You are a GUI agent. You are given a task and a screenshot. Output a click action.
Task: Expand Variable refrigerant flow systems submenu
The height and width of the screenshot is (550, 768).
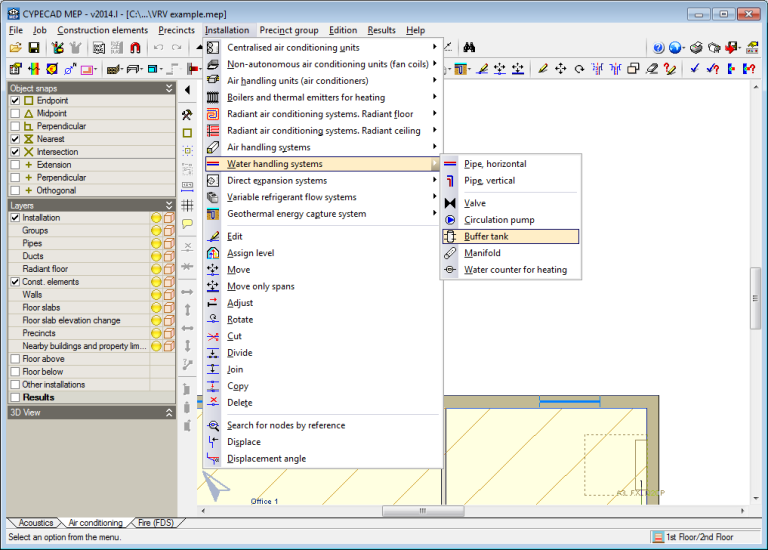[323, 197]
